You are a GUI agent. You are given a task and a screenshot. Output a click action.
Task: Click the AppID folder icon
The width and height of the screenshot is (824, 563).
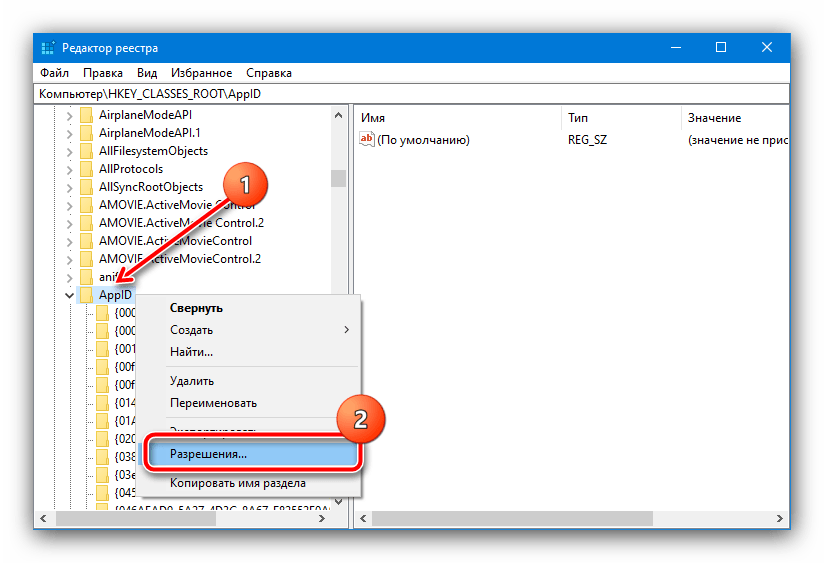coord(87,295)
